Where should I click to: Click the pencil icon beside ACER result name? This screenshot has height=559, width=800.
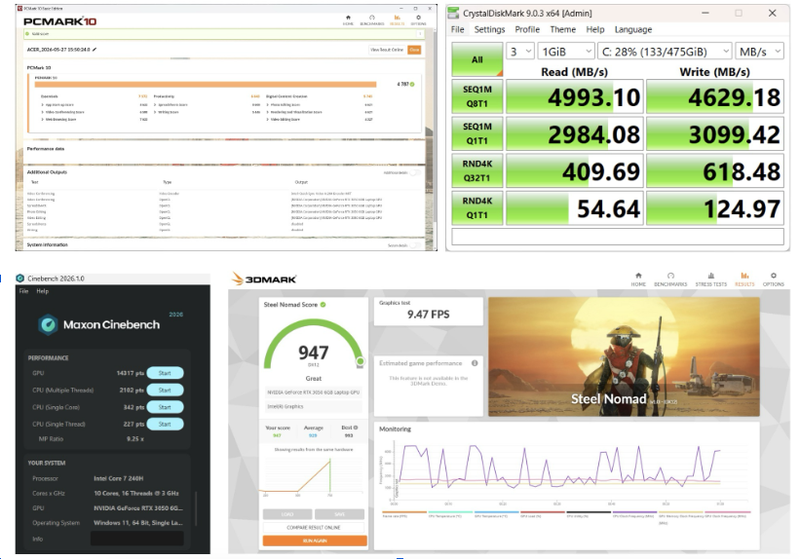[94, 49]
